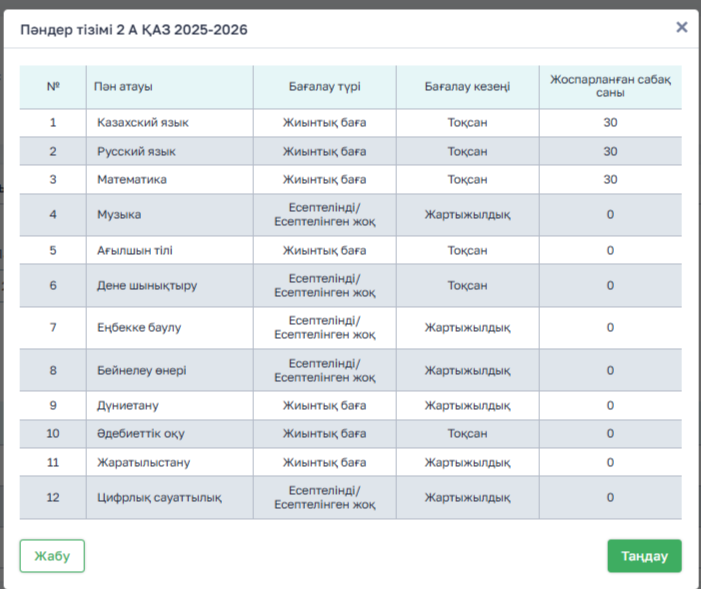Select the Казахский язык row
This screenshot has width=701, height=589.
(x=143, y=123)
